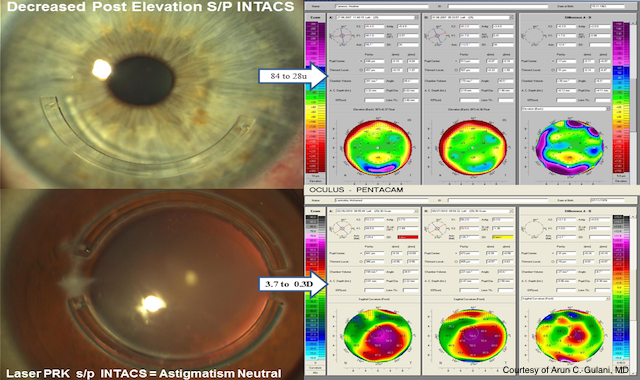Image resolution: width=640 pixels, height=380 pixels.
Task: Click the K2 value field of upper exam A
Action: pyautogui.click(x=374, y=27)
